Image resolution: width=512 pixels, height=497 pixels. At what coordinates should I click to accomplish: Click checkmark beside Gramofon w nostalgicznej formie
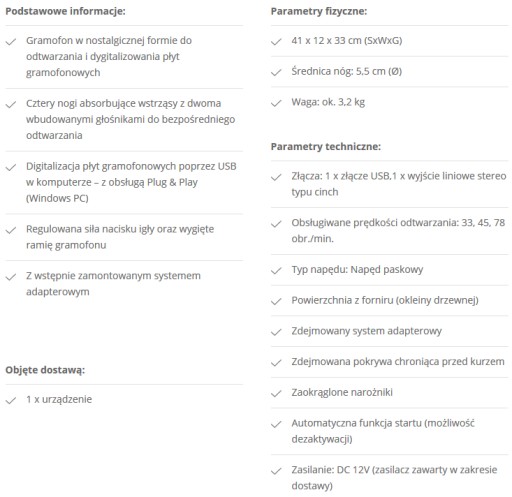tap(11, 42)
